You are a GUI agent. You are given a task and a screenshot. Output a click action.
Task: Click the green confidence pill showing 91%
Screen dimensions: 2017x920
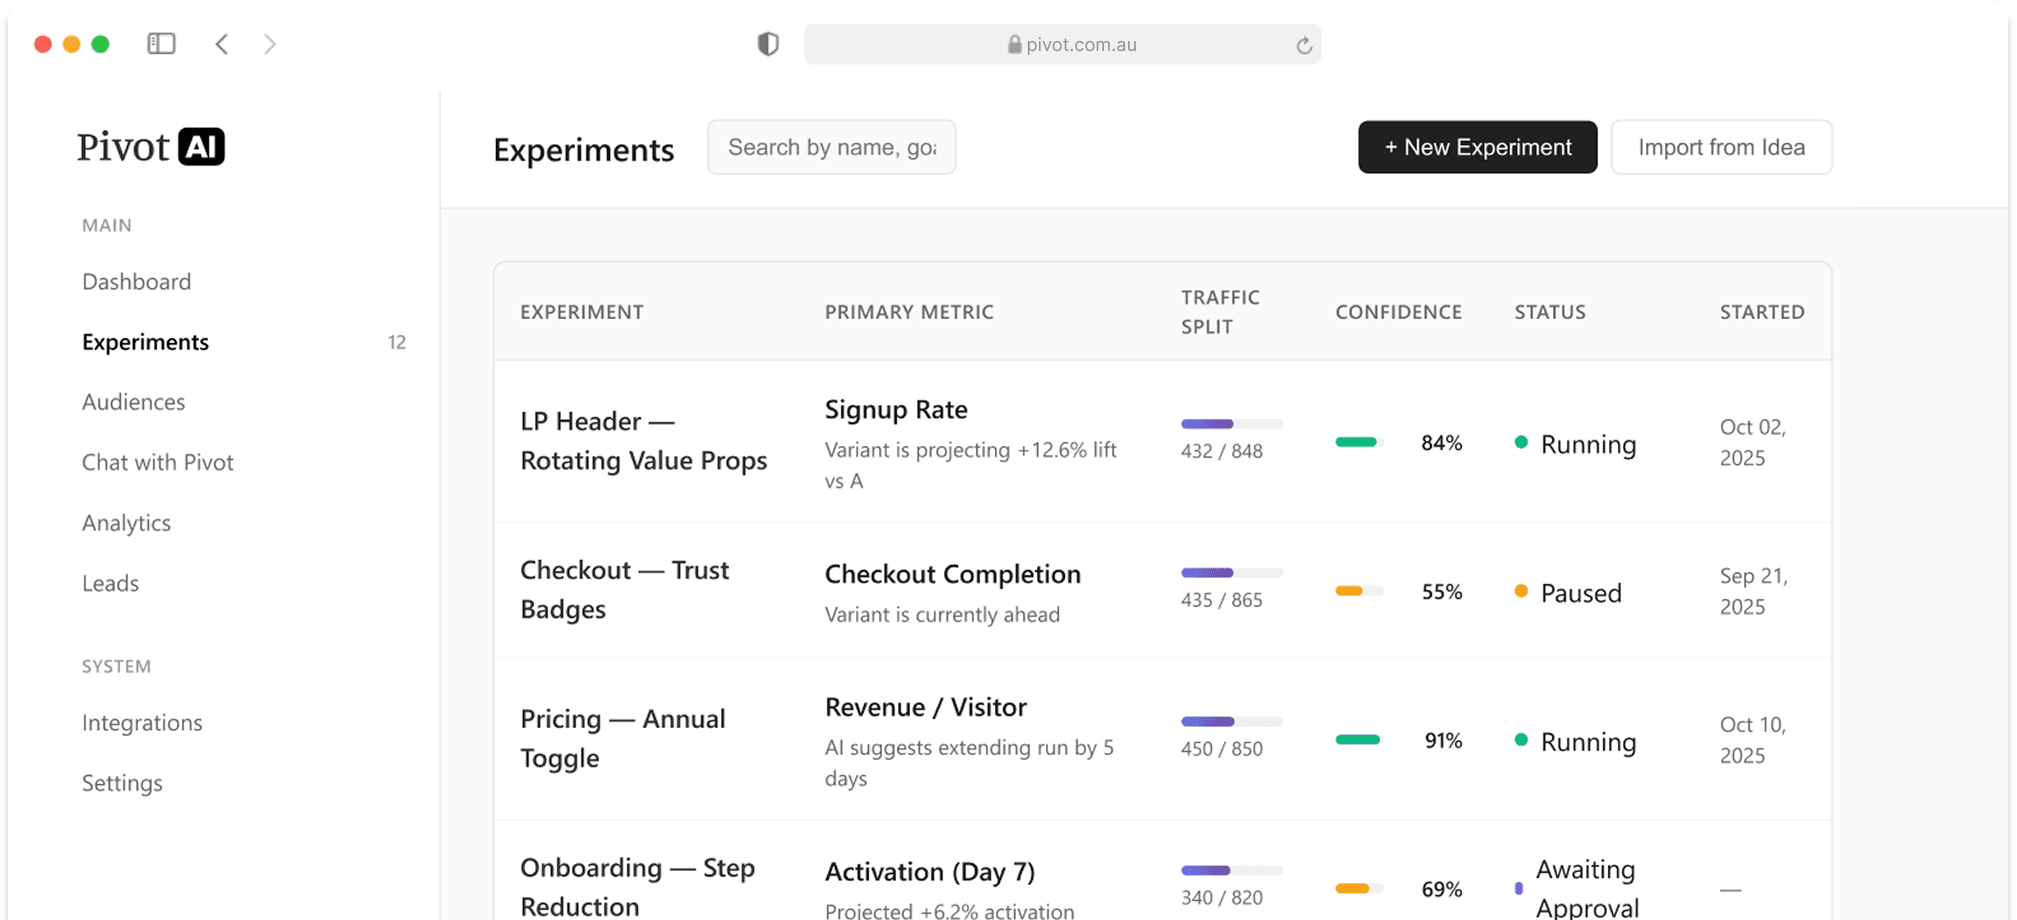click(x=1357, y=740)
